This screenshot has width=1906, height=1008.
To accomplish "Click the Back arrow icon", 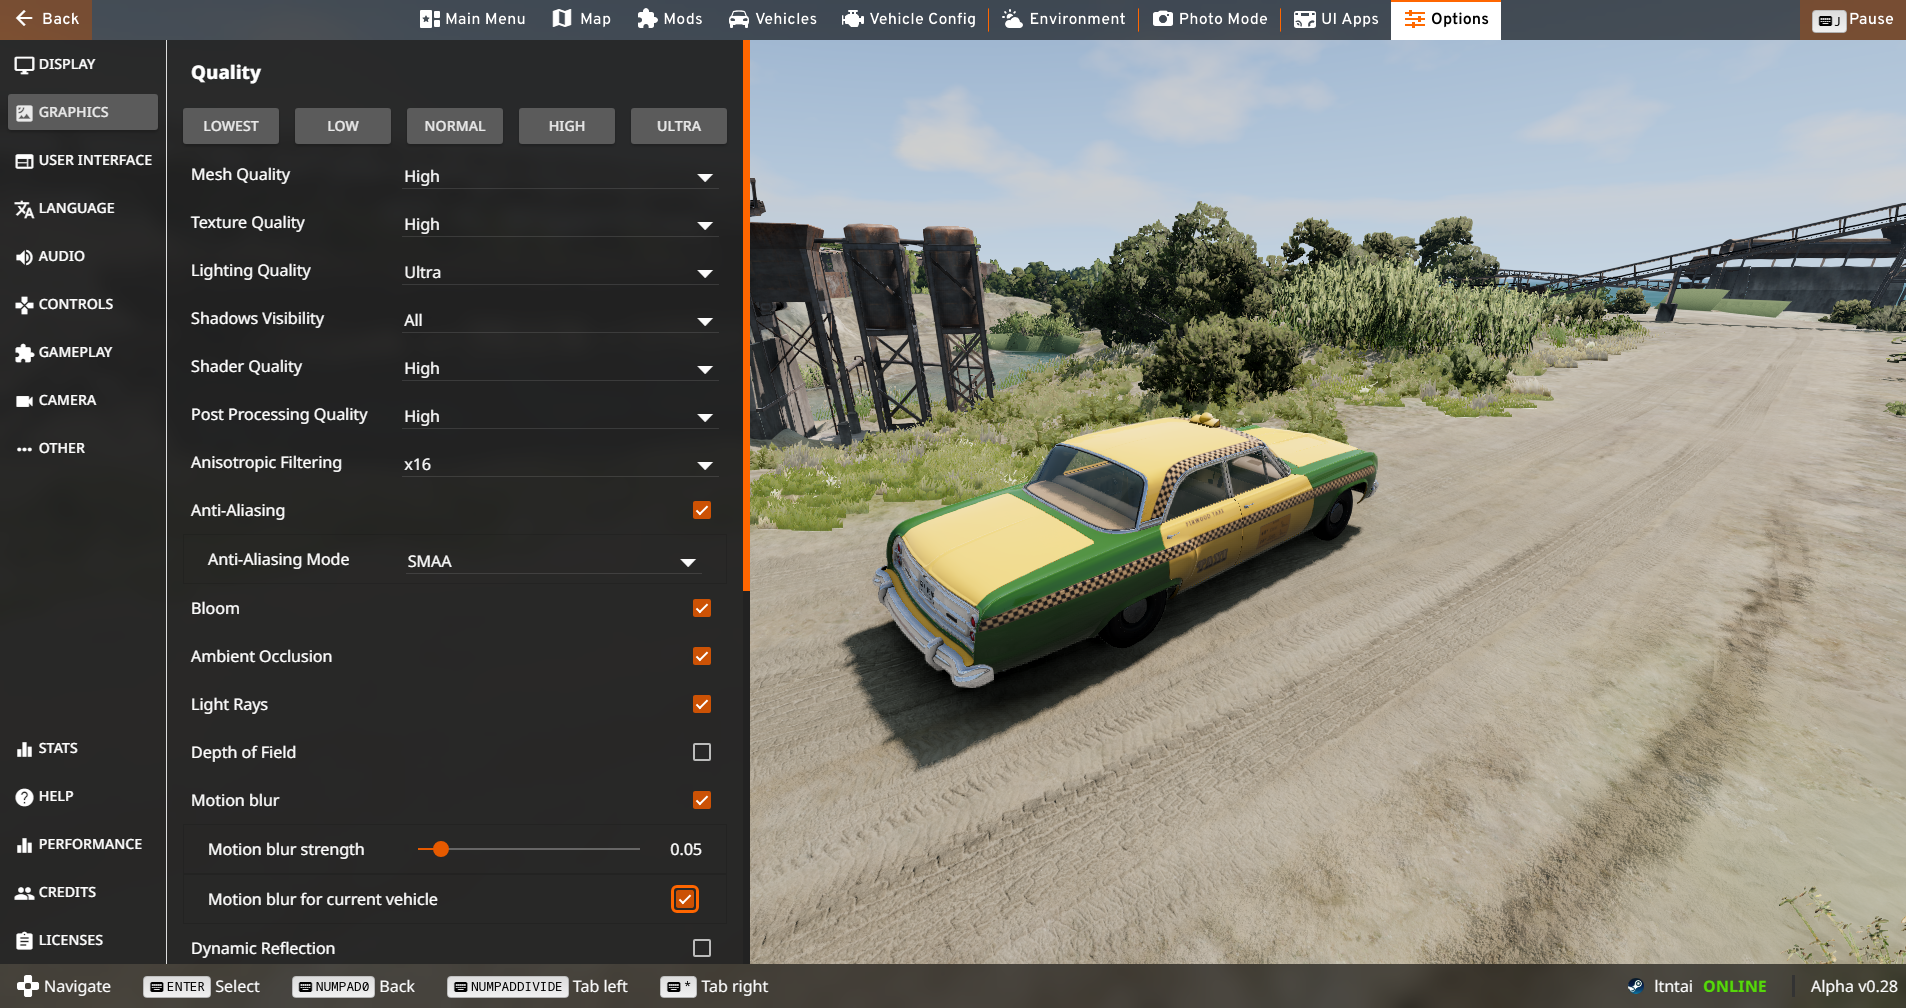I will point(24,19).
